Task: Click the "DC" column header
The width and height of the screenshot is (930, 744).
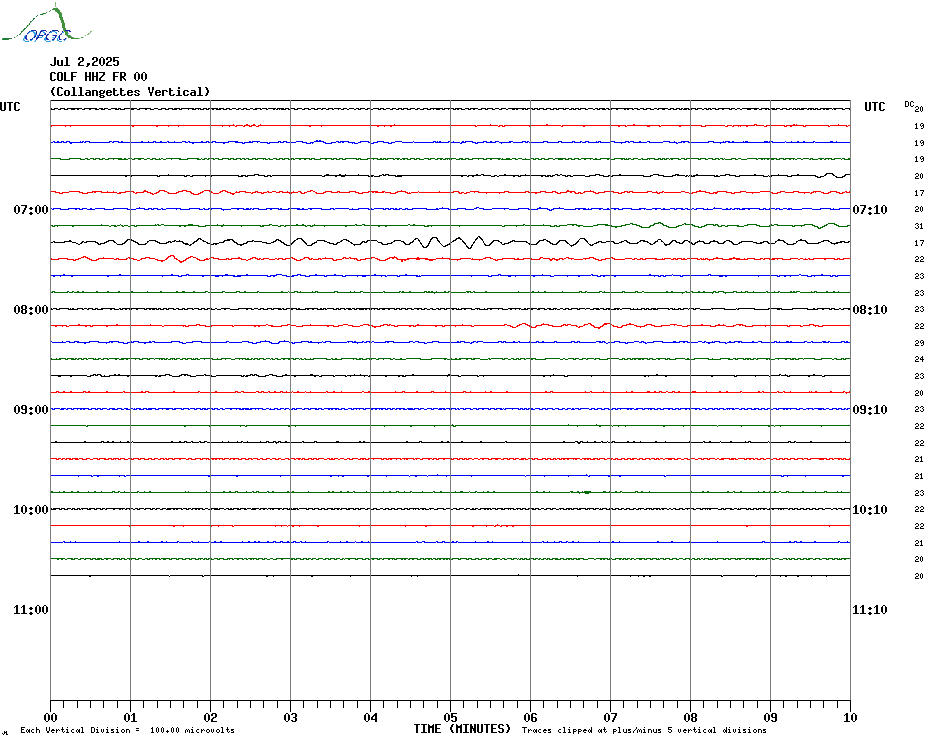Action: (x=909, y=104)
